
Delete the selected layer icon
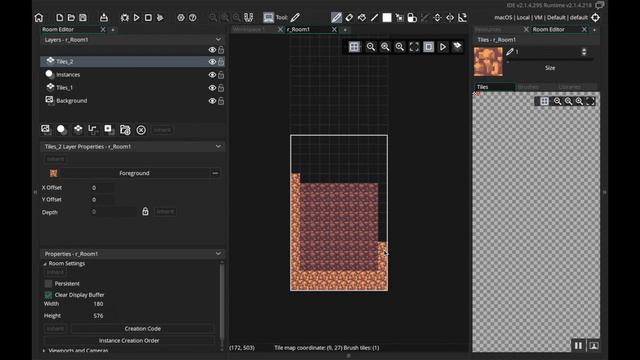pyautogui.click(x=141, y=130)
